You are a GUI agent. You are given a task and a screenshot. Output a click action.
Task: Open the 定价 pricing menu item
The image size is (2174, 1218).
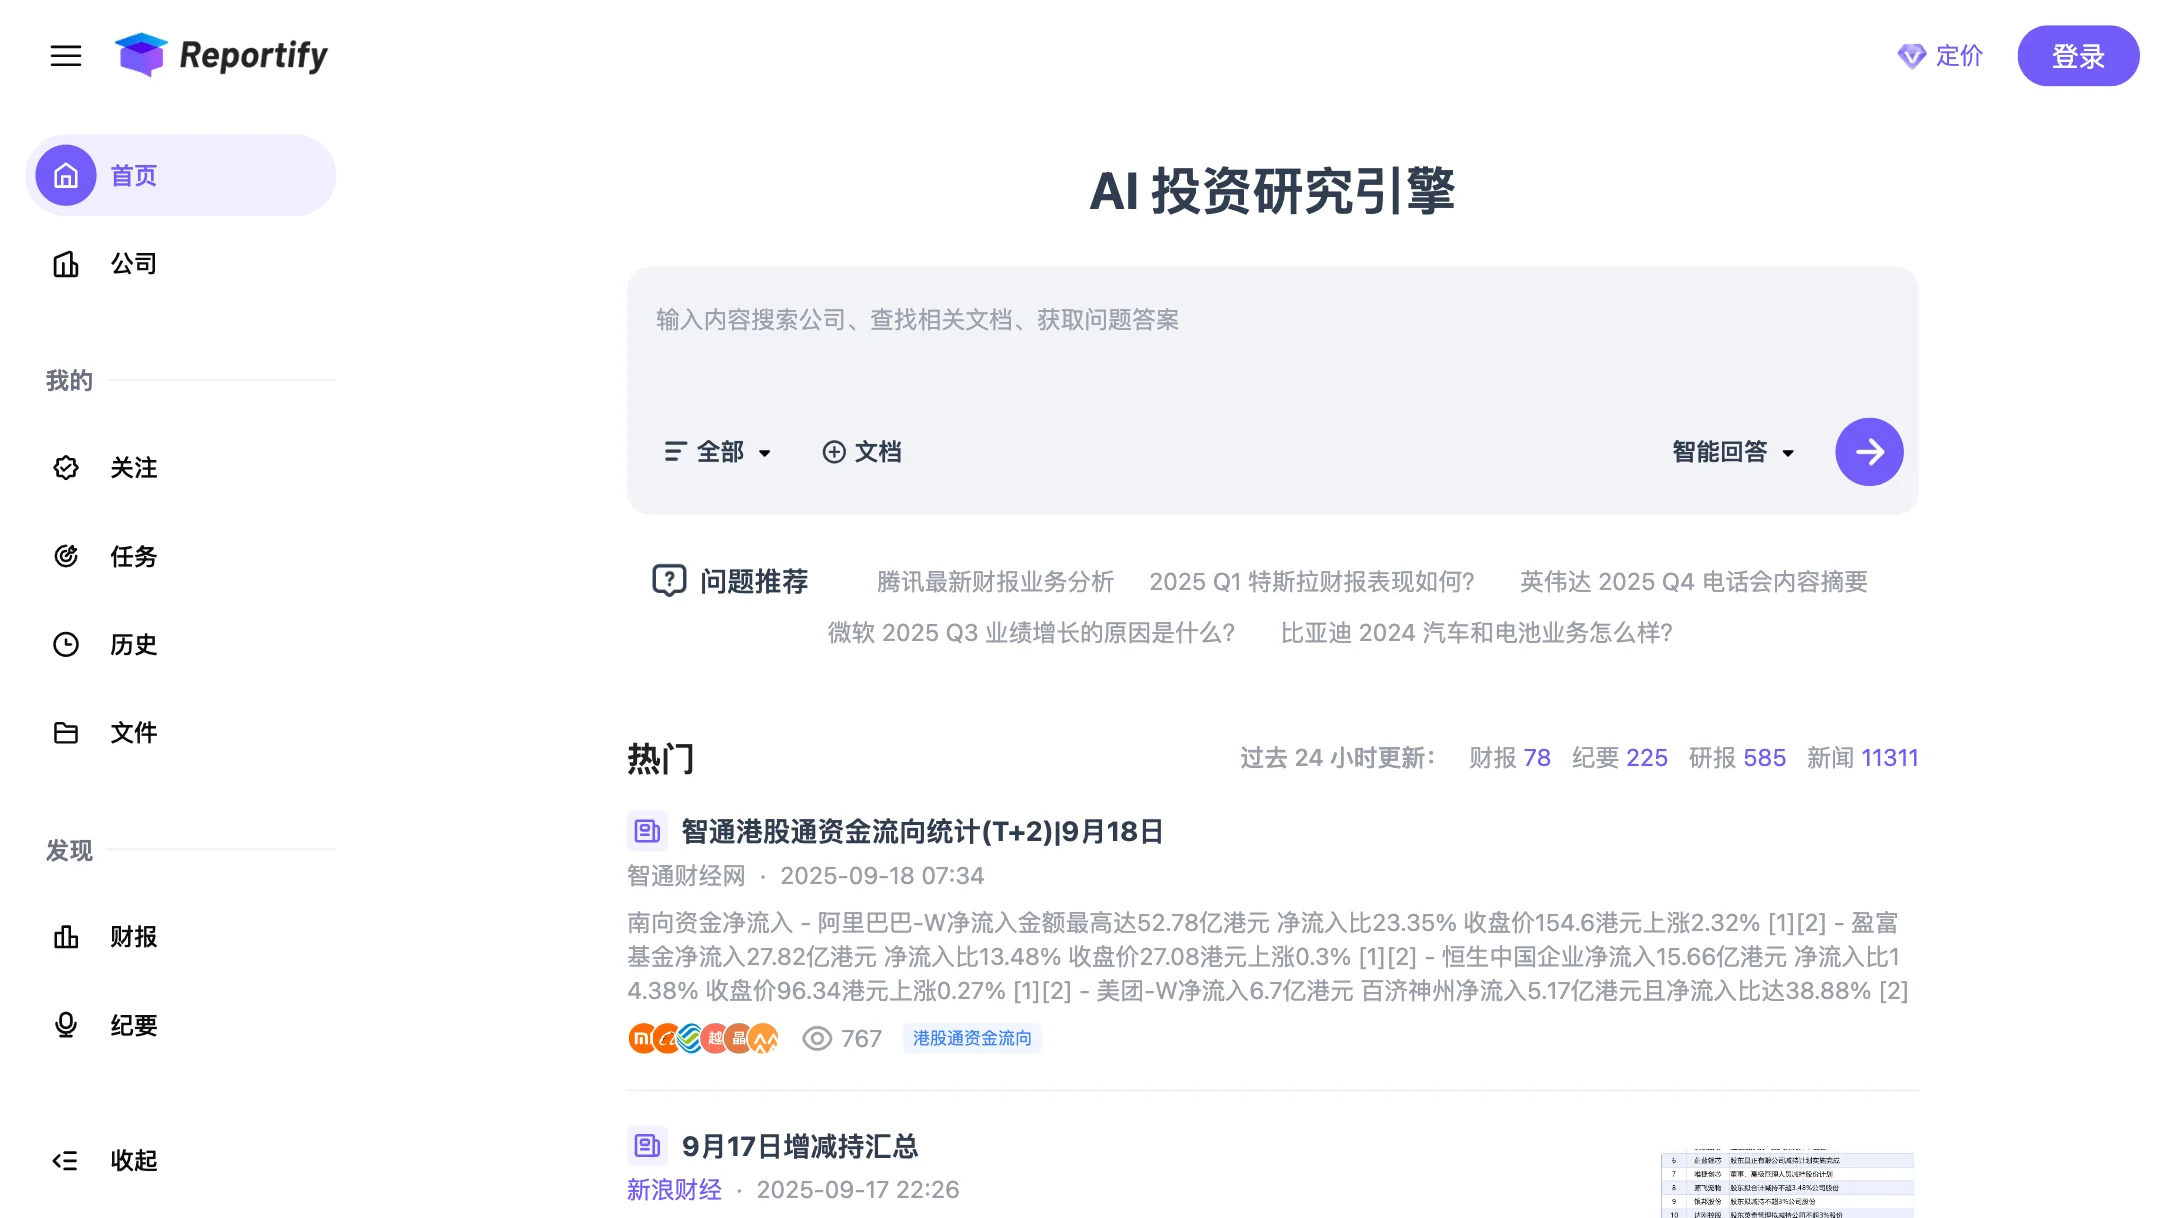click(x=1940, y=56)
